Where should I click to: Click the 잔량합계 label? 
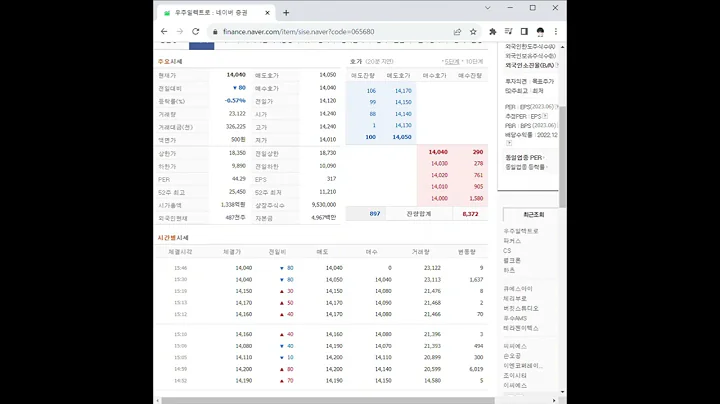(418, 214)
